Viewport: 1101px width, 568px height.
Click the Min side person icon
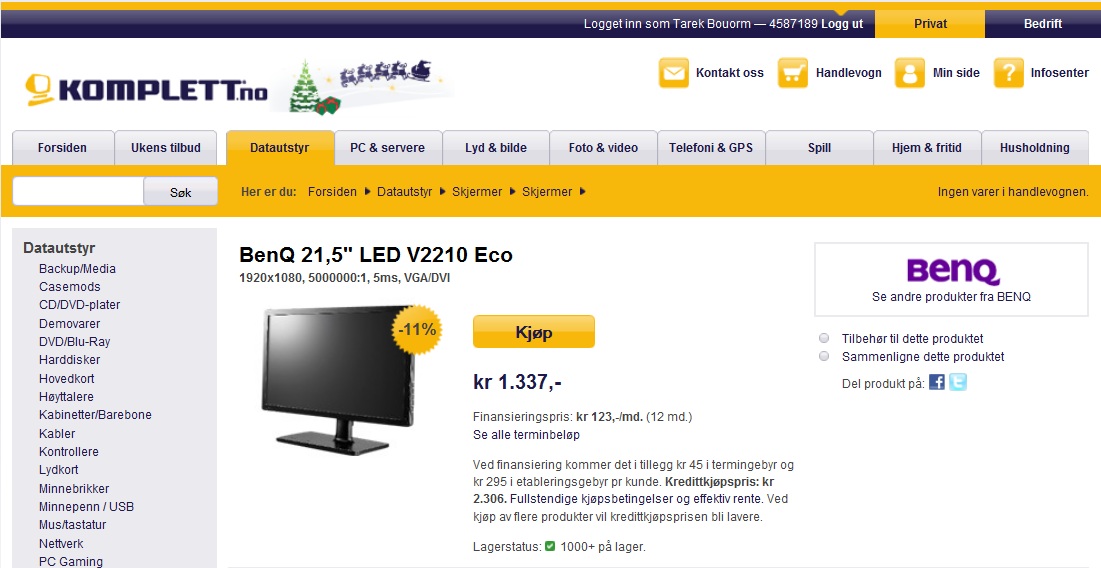910,73
